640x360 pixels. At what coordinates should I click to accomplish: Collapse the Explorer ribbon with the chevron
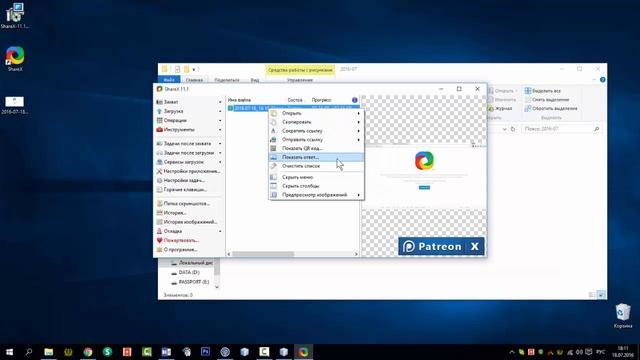coord(594,80)
